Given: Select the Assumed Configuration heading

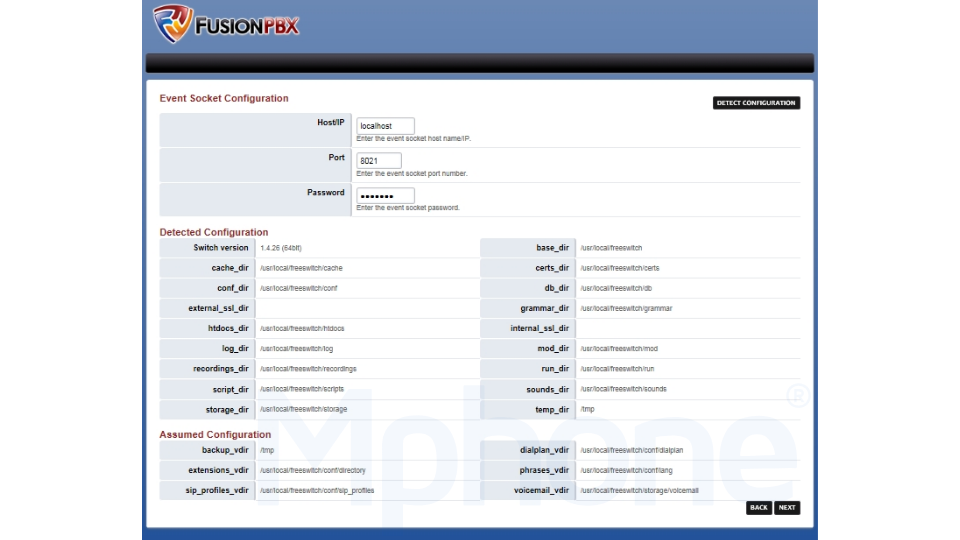Looking at the screenshot, I should (x=215, y=434).
